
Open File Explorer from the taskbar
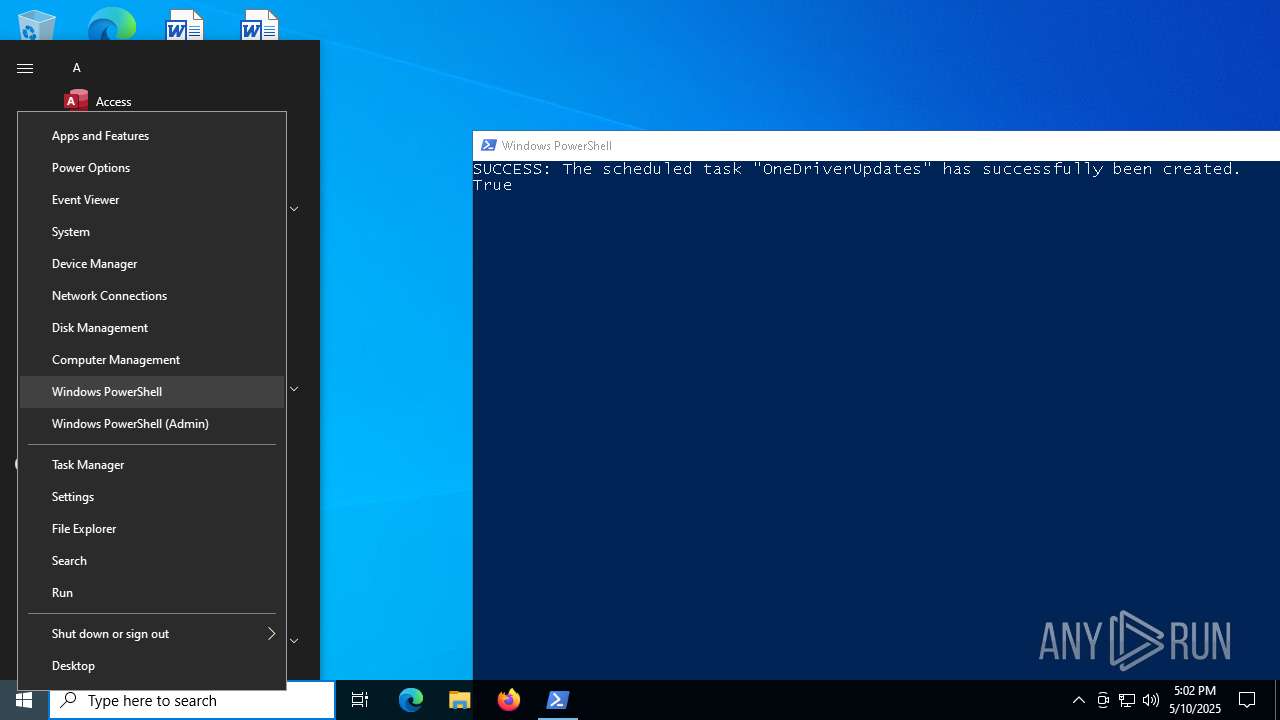click(460, 700)
